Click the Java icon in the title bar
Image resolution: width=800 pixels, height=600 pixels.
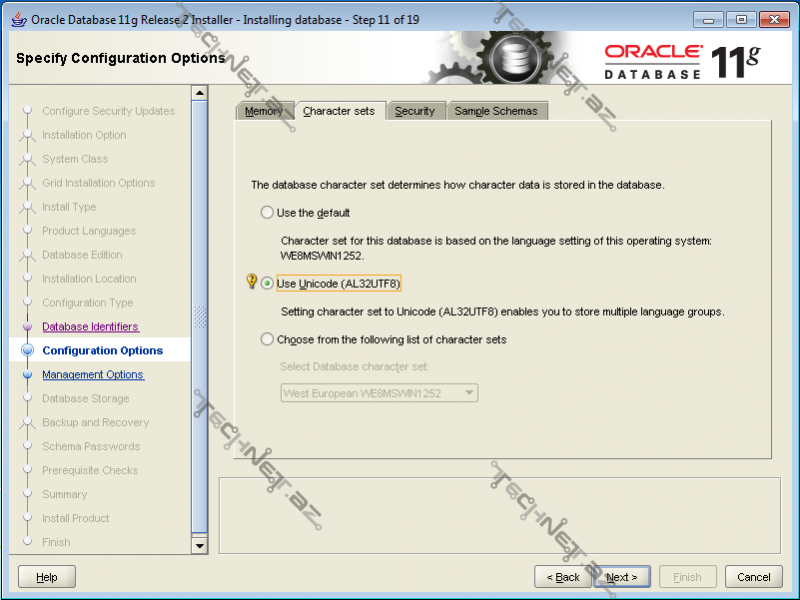point(19,19)
